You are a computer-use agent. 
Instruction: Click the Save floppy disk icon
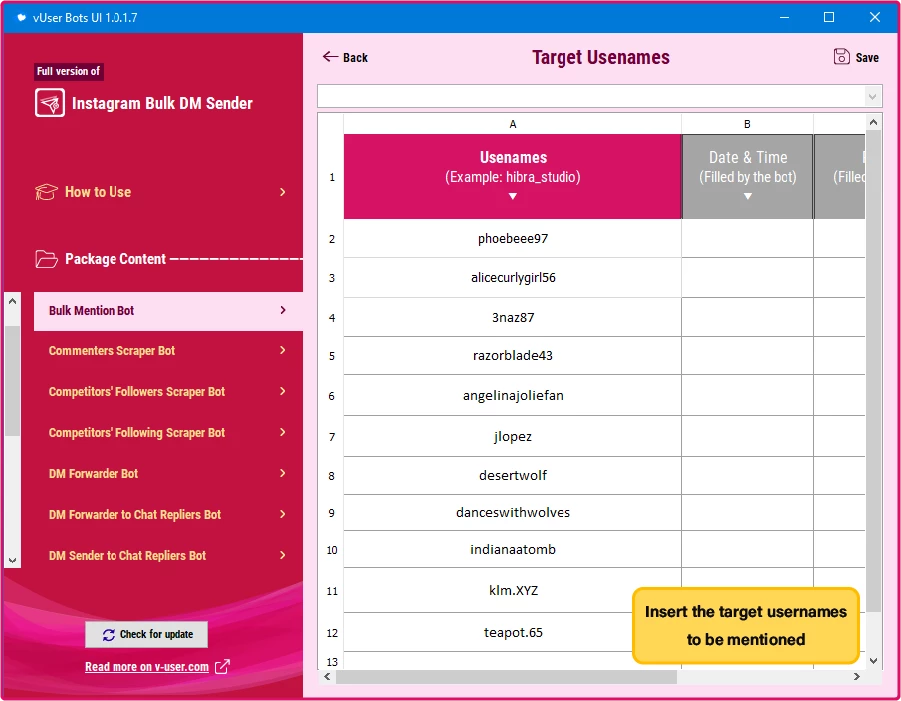(x=841, y=56)
